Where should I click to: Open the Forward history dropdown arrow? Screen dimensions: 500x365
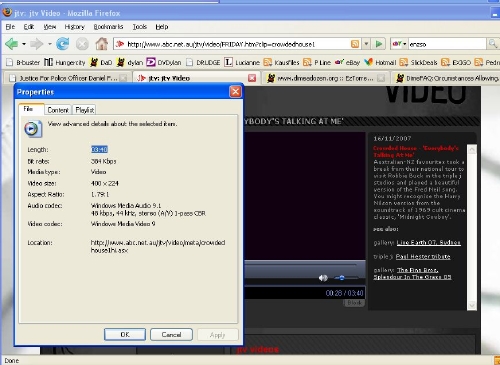click(49, 44)
